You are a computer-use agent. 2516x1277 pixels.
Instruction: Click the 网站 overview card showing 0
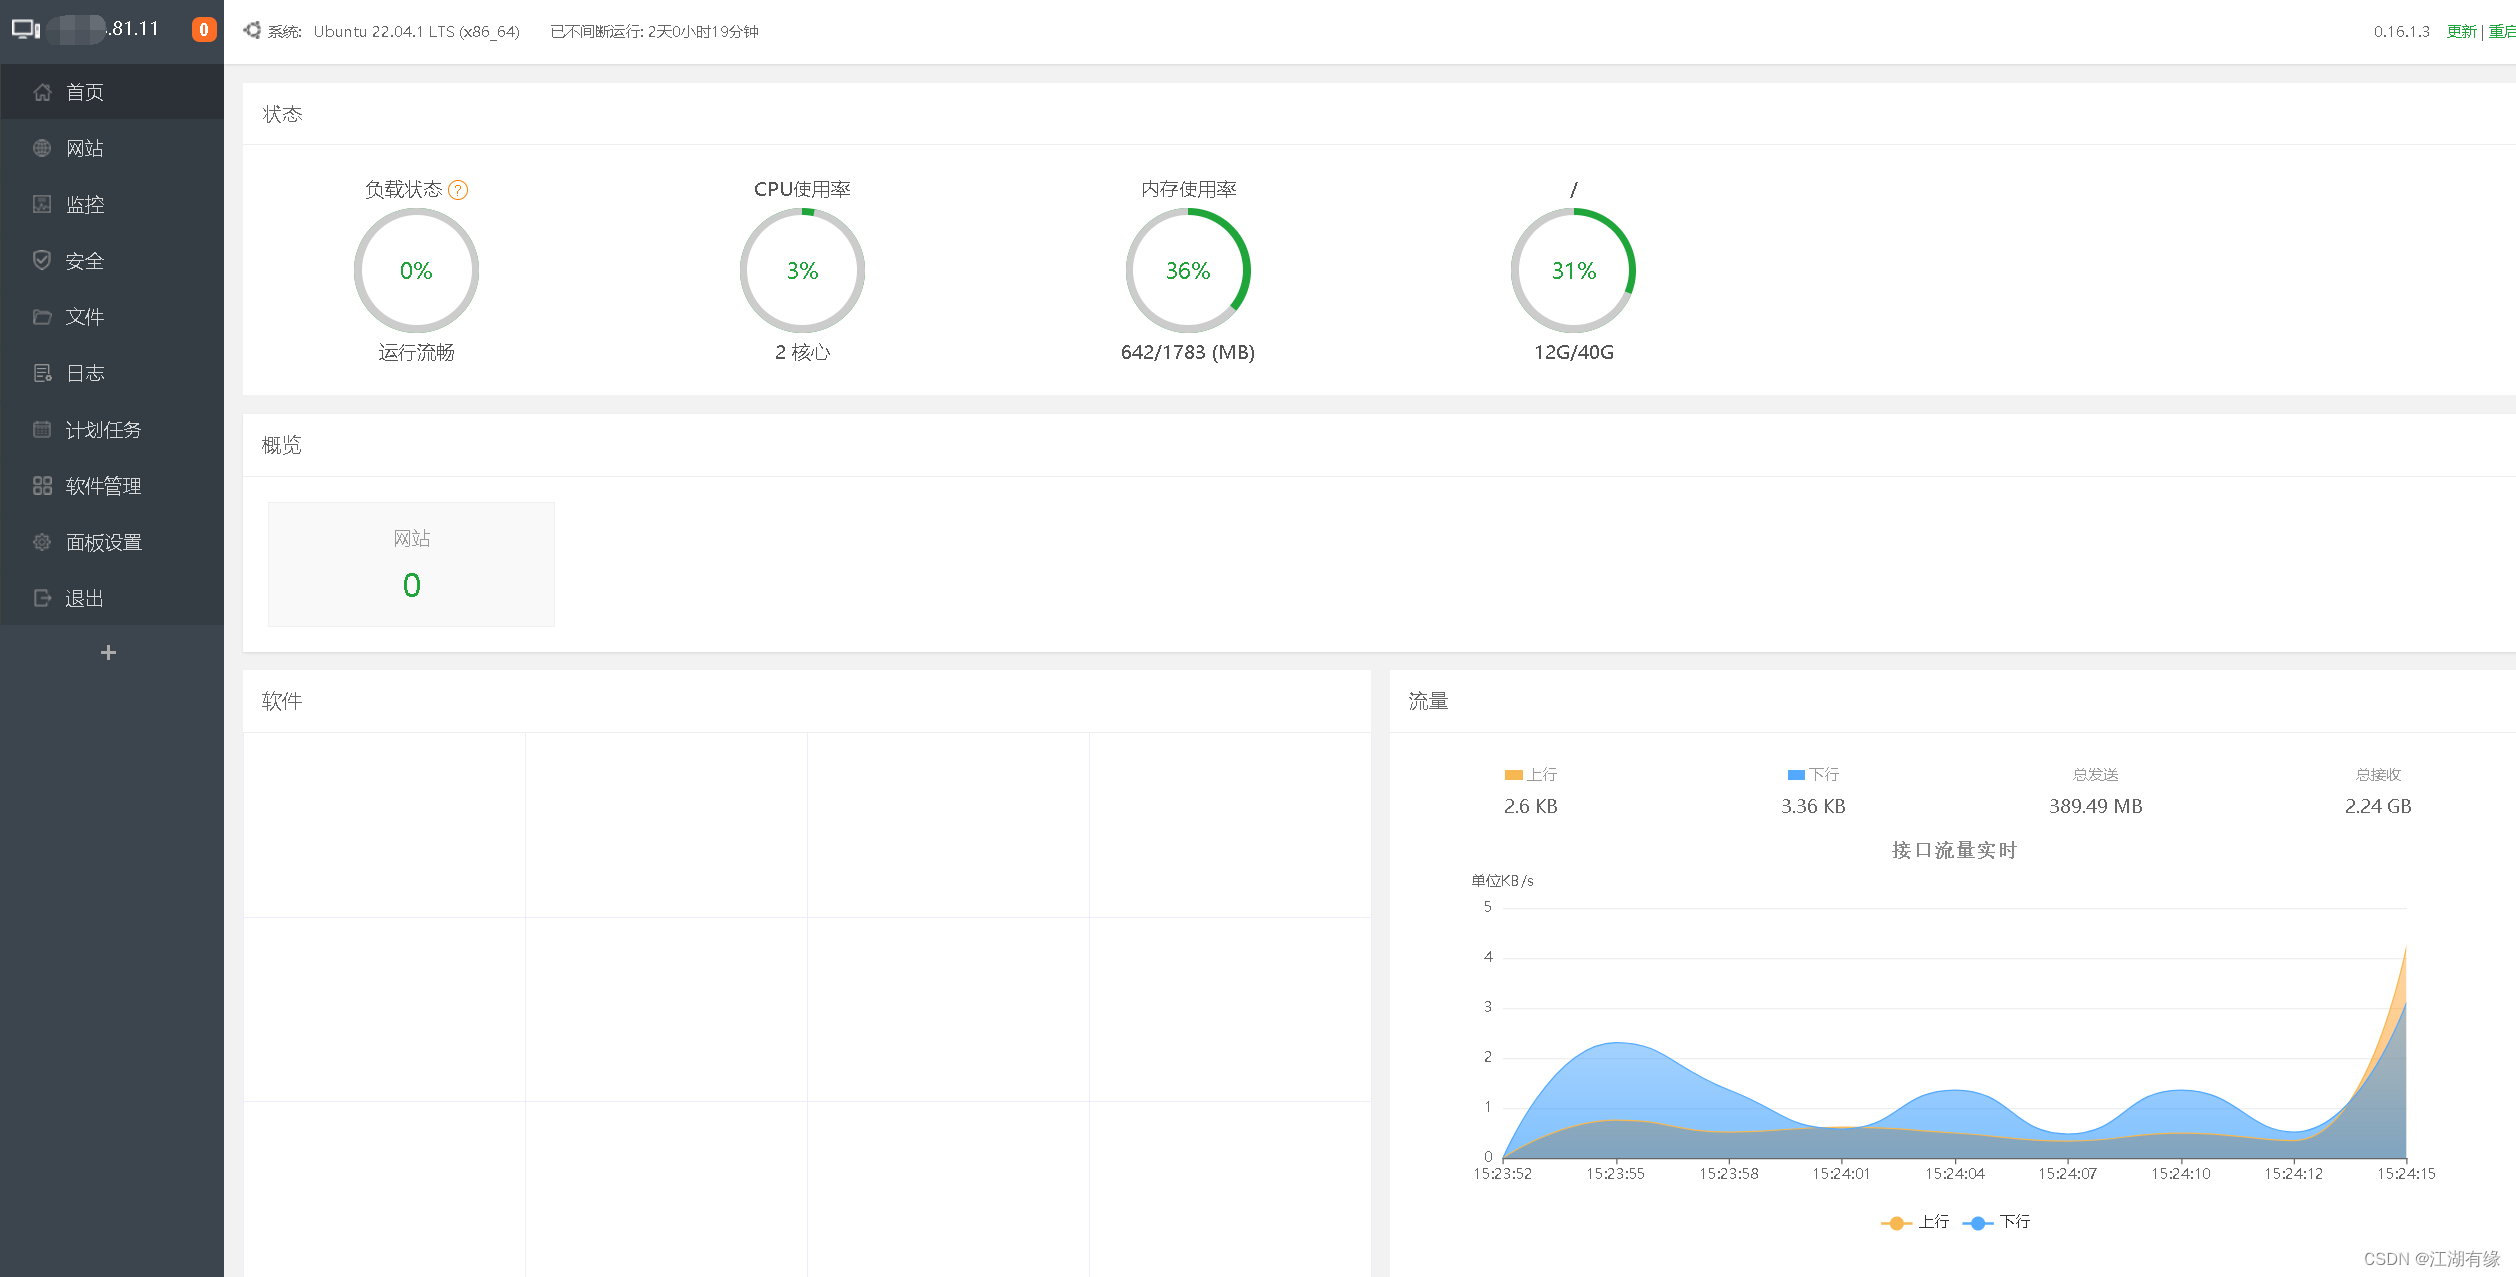click(x=411, y=564)
